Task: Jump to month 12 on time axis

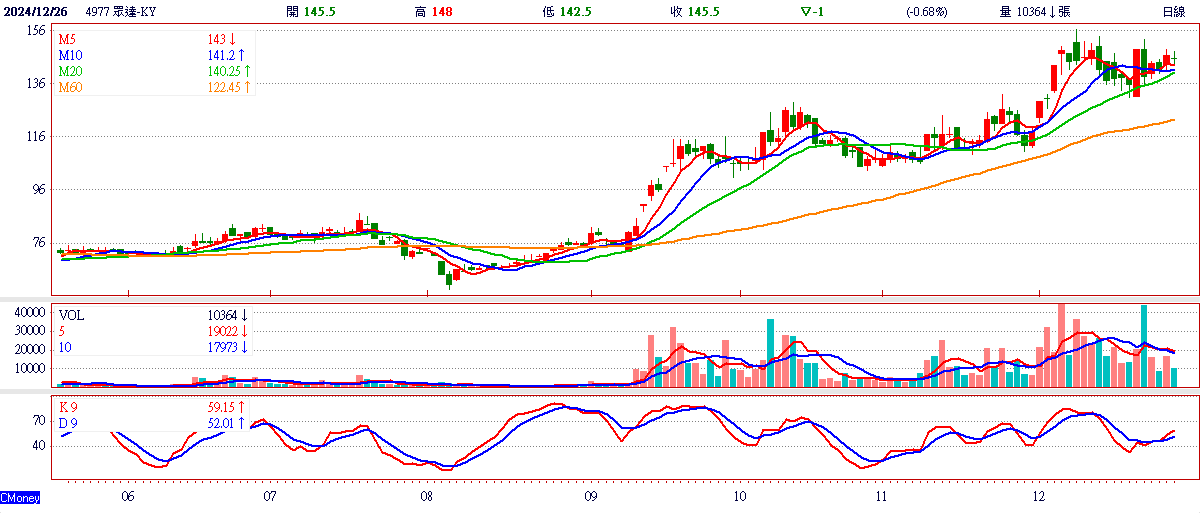Action: point(1038,496)
